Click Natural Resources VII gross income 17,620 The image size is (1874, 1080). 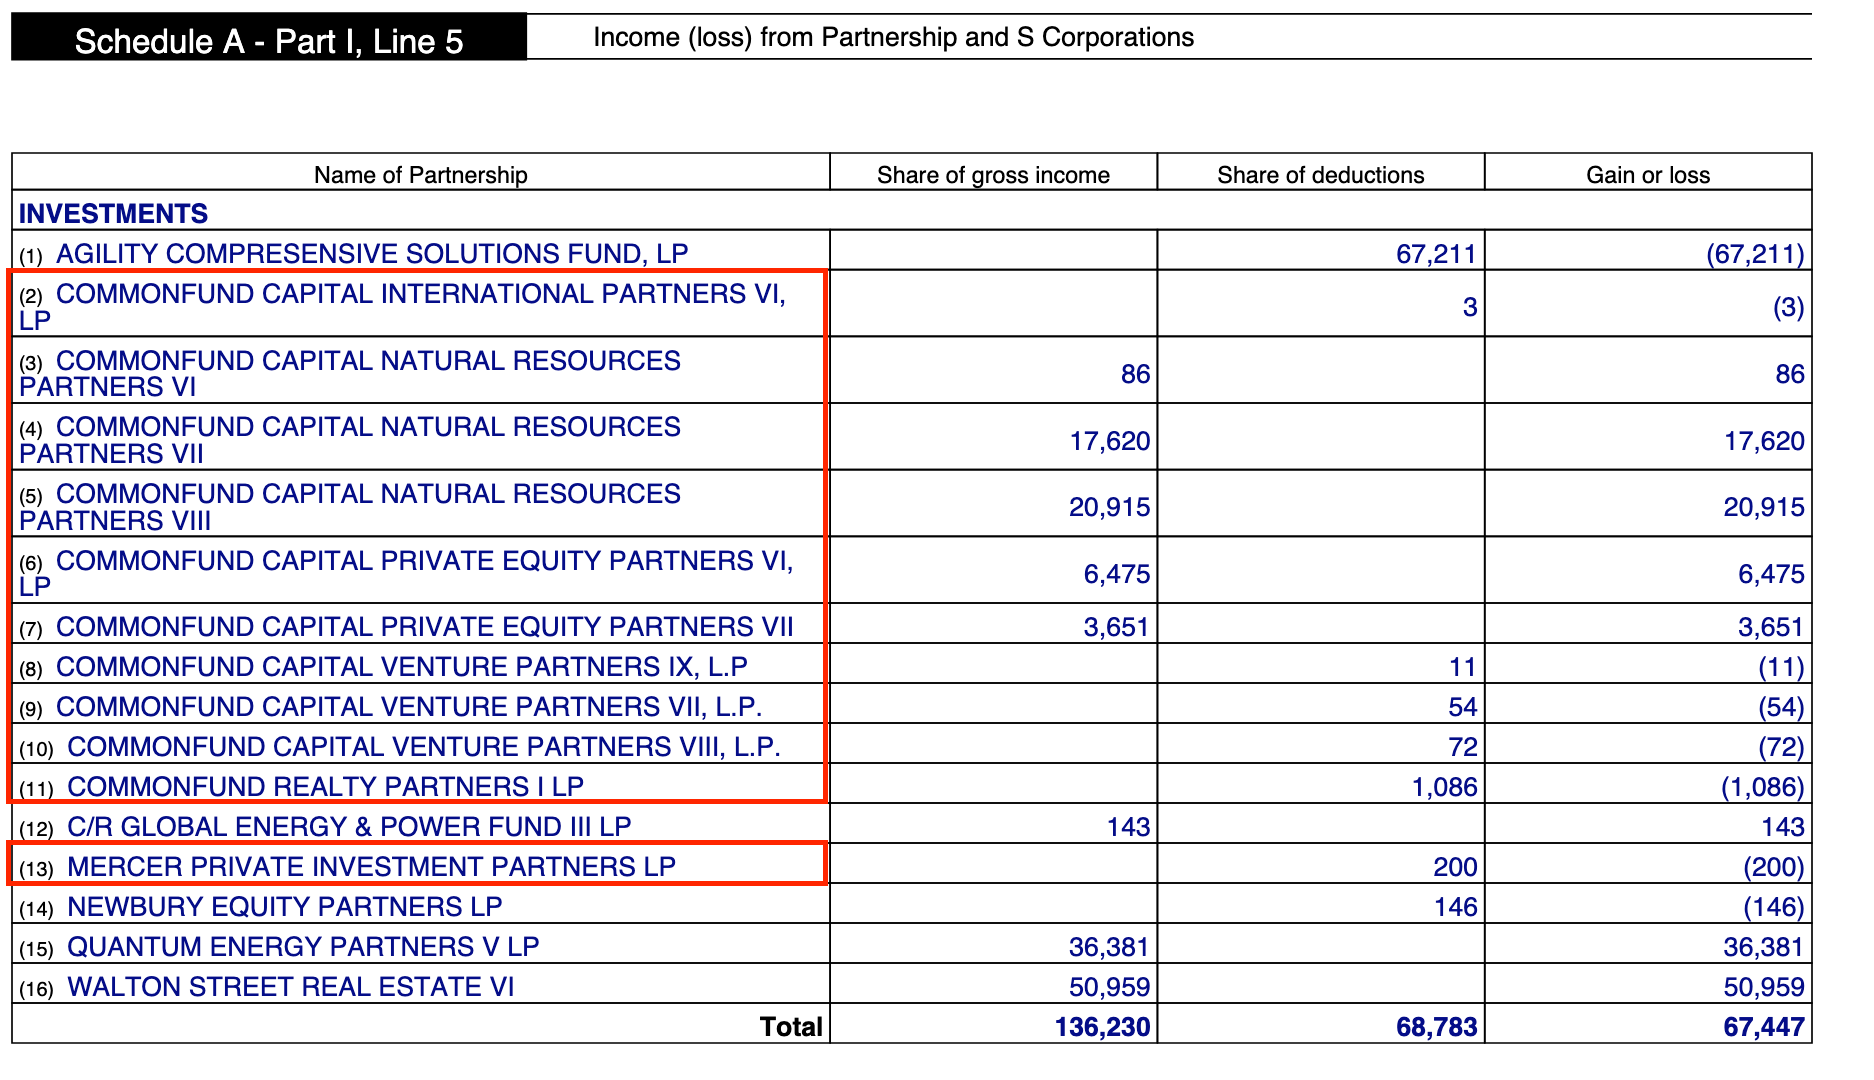click(1110, 441)
